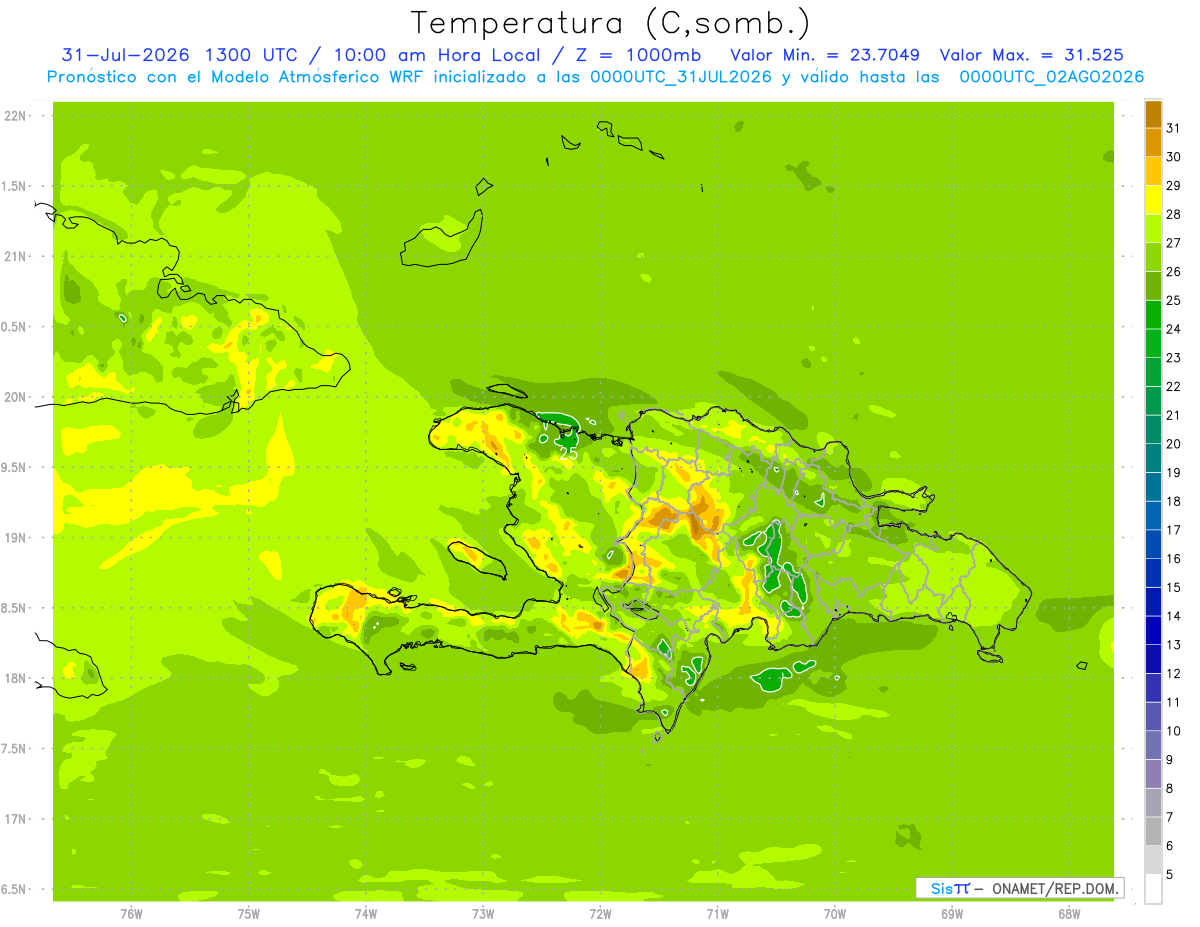Image resolution: width=1200 pixels, height=927 pixels.
Task: Pick the legend swatch between 29 and 30
Action: coord(1153,171)
